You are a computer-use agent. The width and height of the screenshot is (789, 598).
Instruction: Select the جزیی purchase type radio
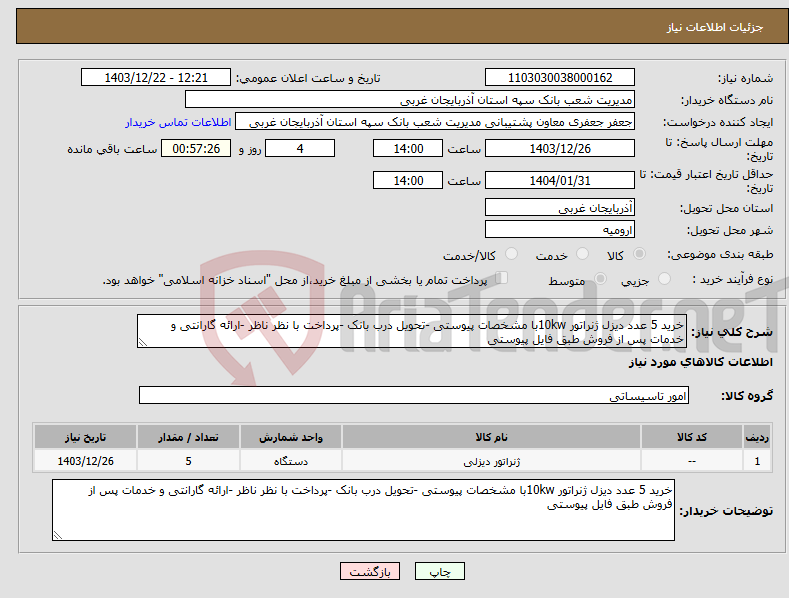[x=664, y=278]
